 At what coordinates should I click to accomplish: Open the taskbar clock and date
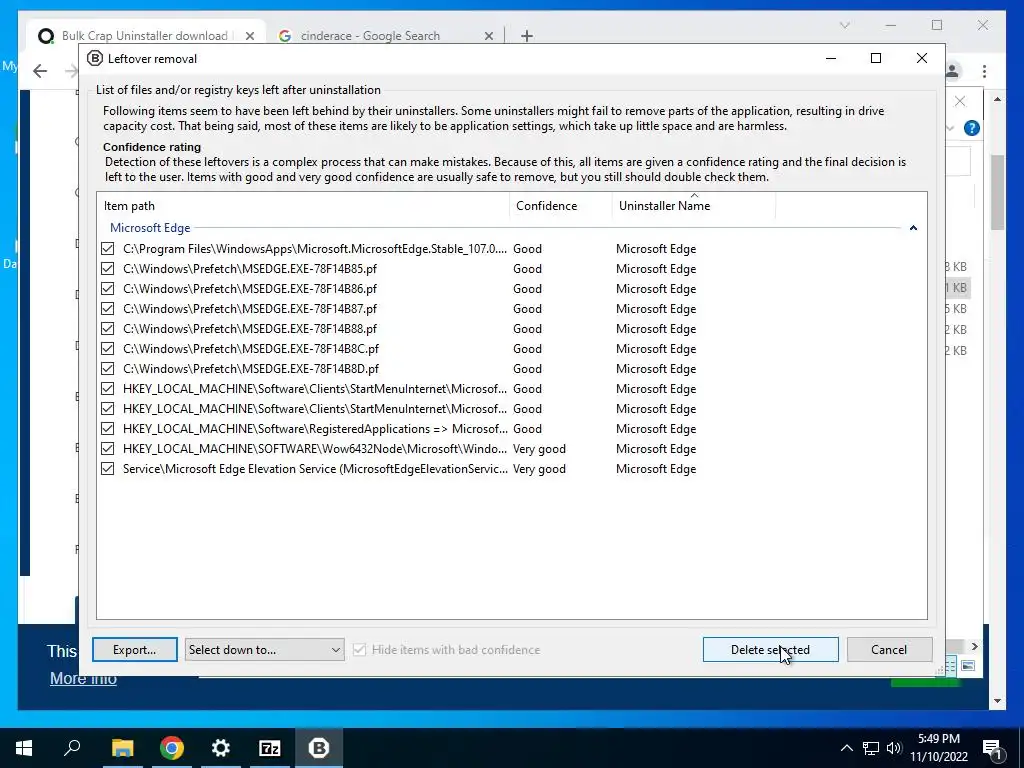coord(938,748)
